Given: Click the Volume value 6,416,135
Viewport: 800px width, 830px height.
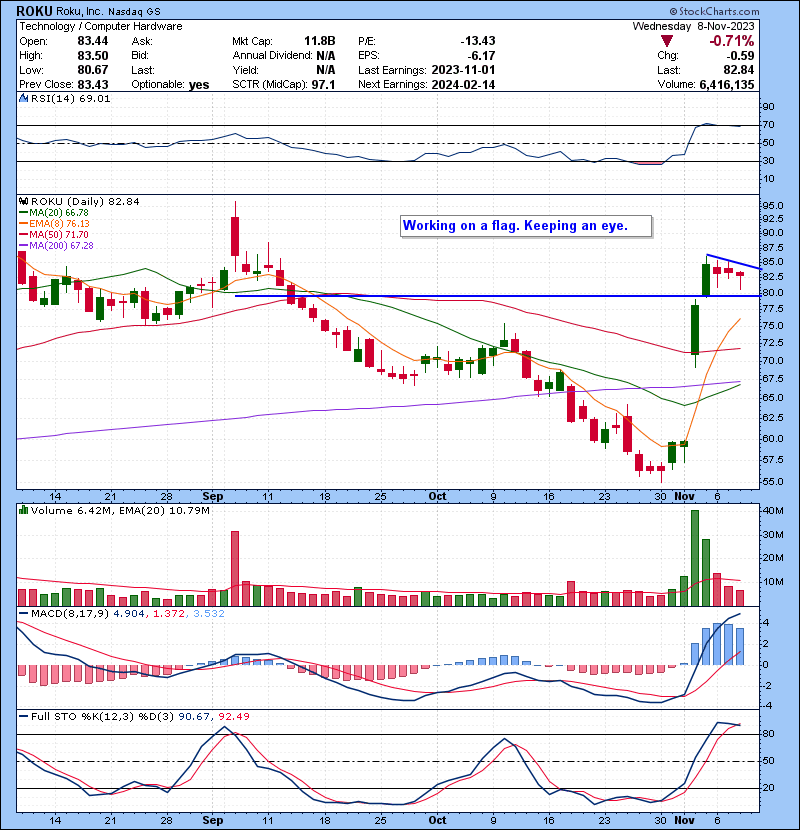Looking at the screenshot, I should tap(727, 85).
